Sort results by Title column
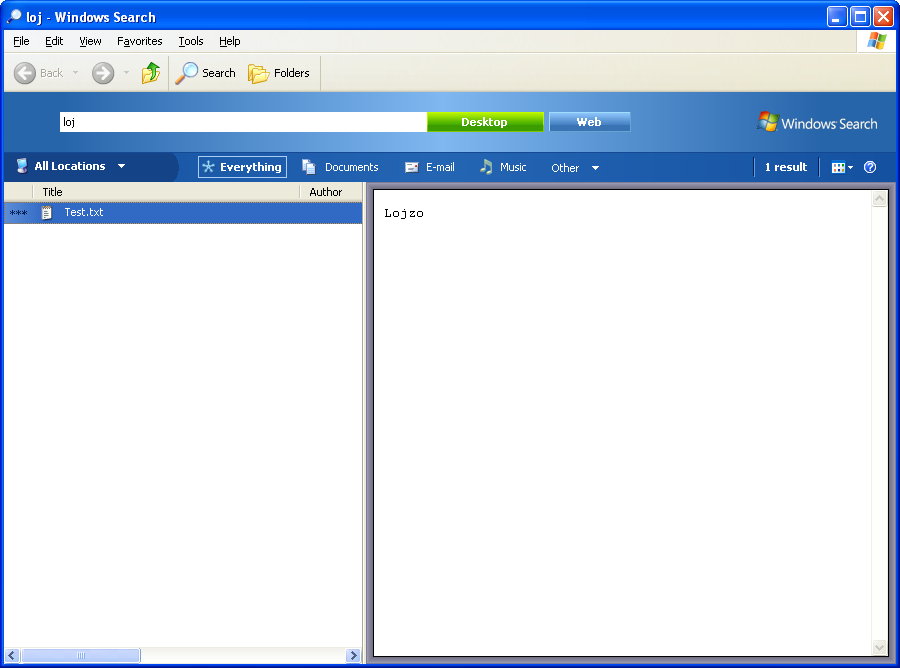 166,192
